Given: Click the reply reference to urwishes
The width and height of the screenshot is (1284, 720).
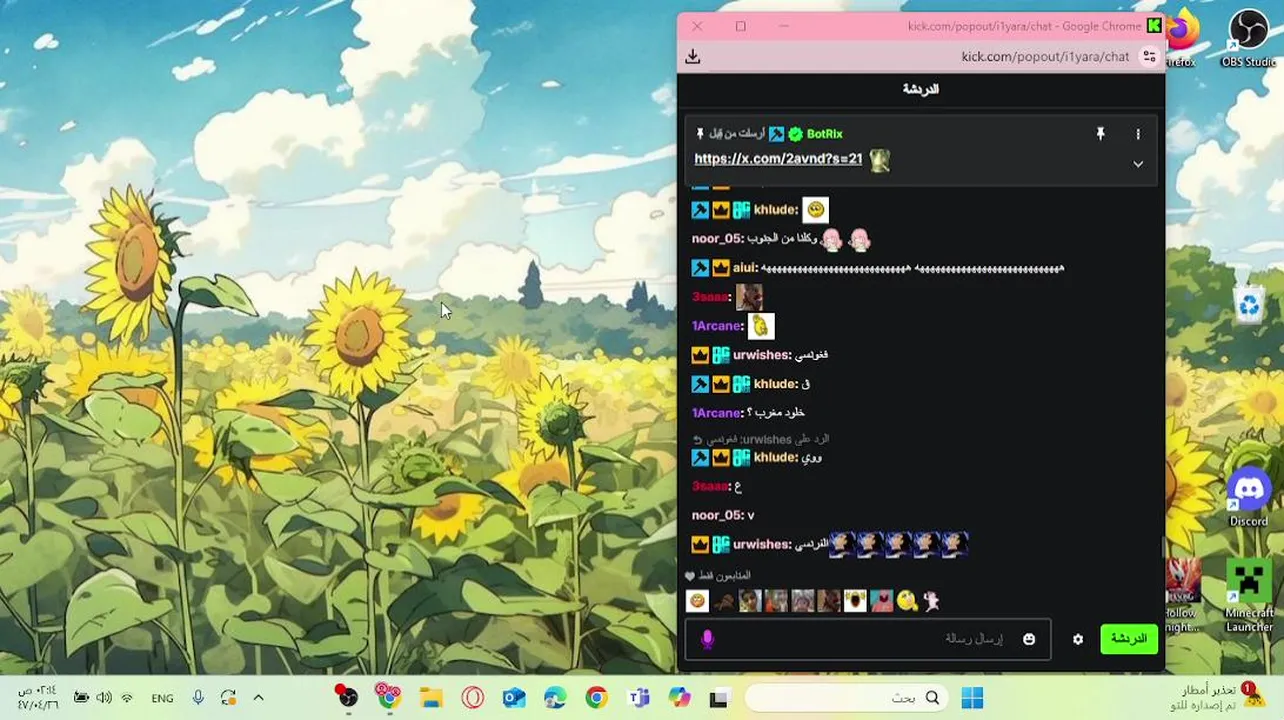Looking at the screenshot, I should coord(761,439).
